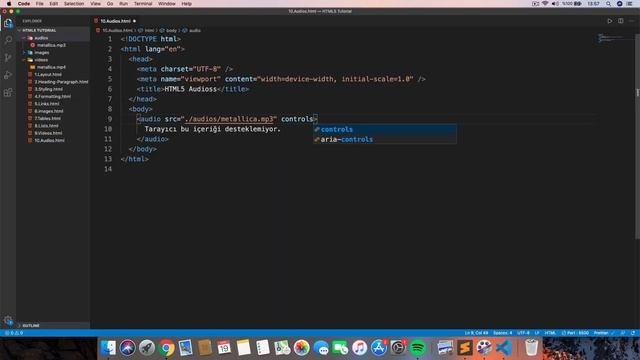This screenshot has height=360, width=640.
Task: Open the editor More Actions ellipsis
Action: (x=631, y=21)
